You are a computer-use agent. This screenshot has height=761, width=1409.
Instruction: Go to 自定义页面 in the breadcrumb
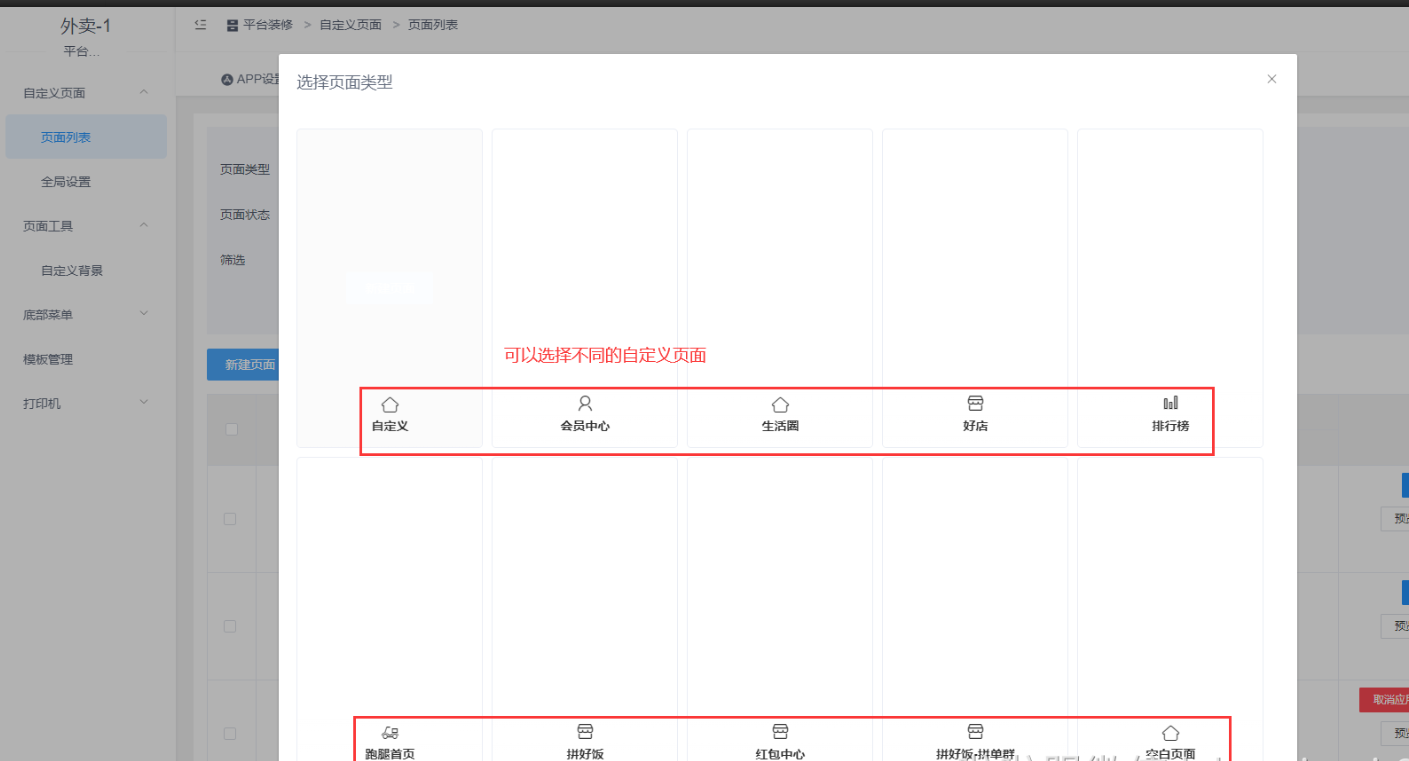[350, 25]
